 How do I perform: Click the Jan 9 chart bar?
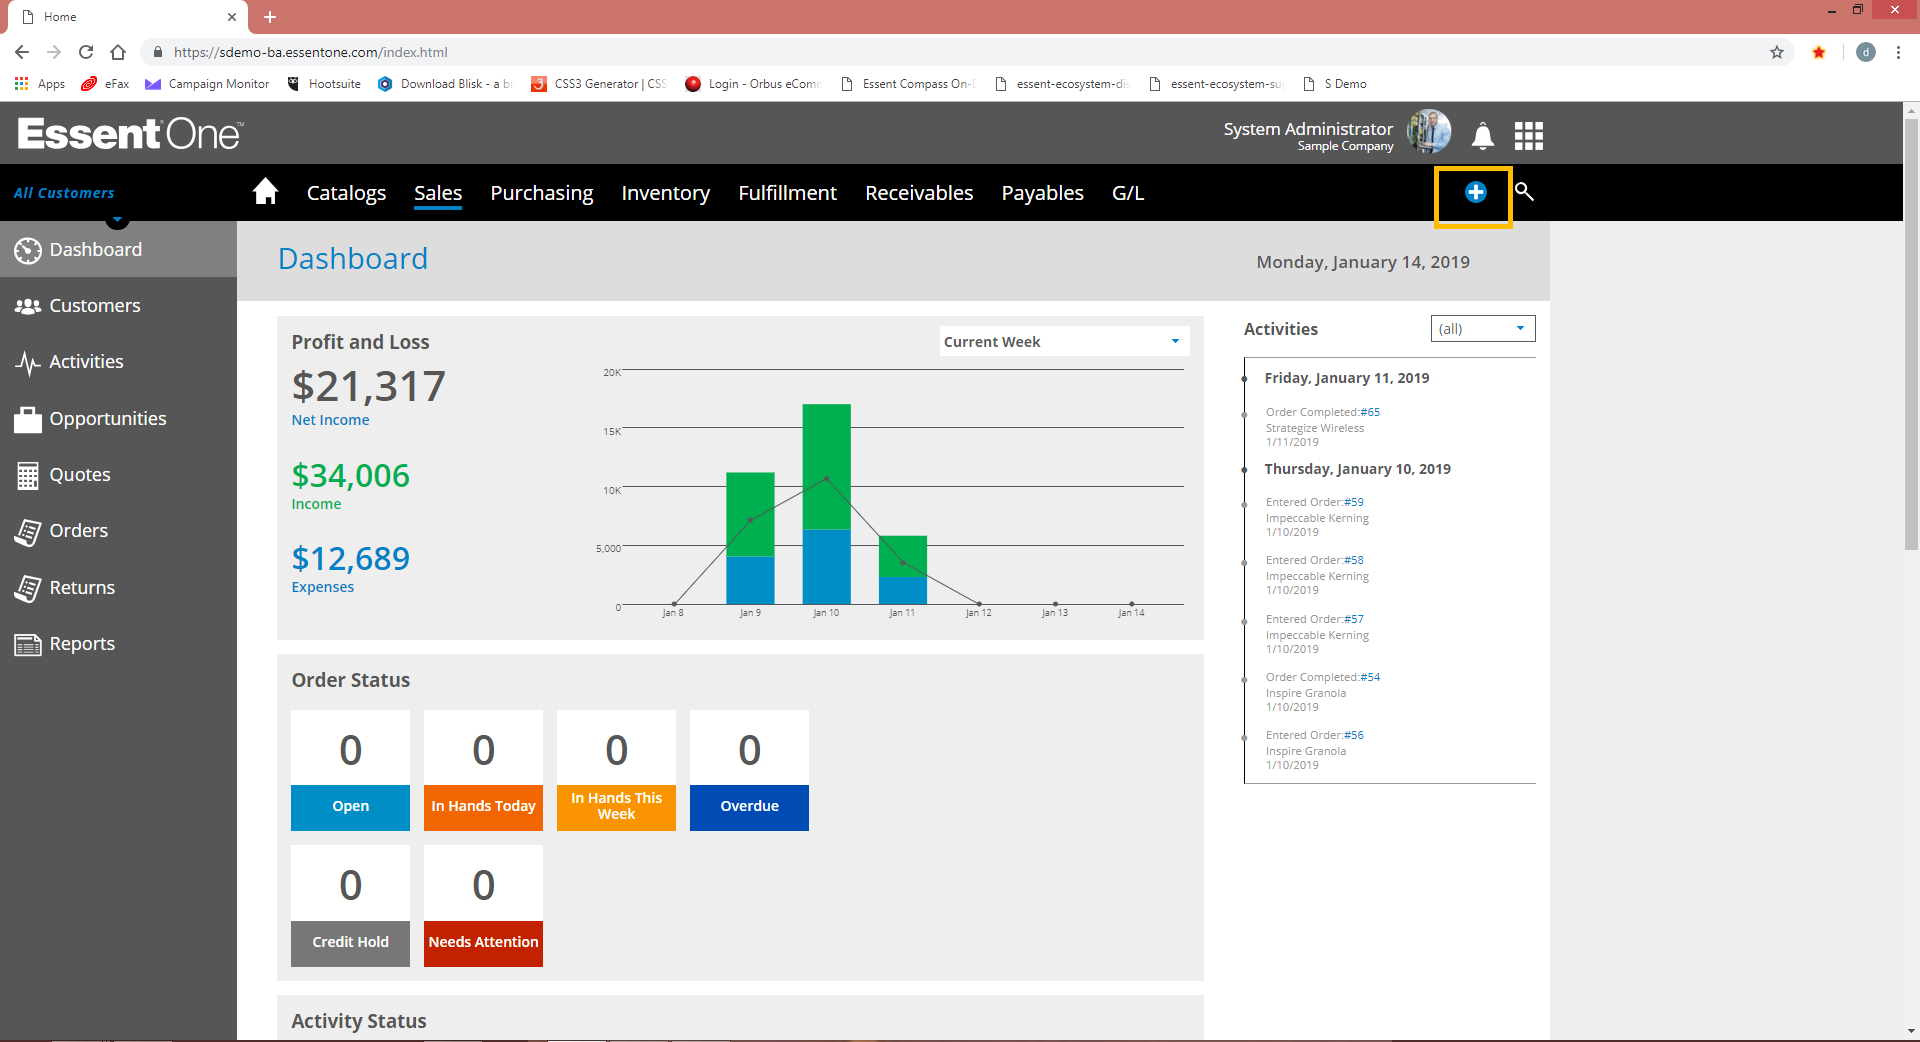[750, 538]
